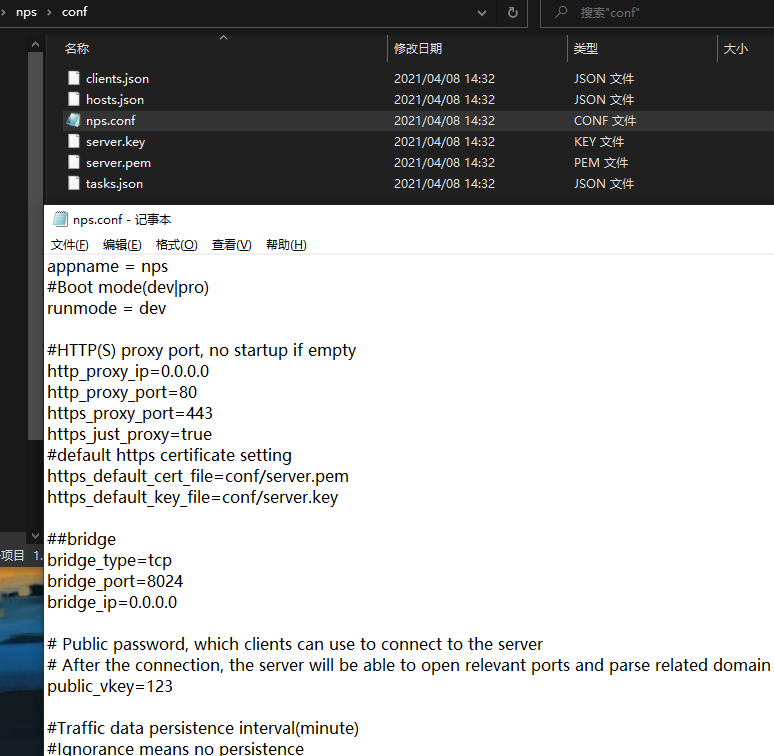Click the sort direction arrow above 名称

tap(224, 38)
